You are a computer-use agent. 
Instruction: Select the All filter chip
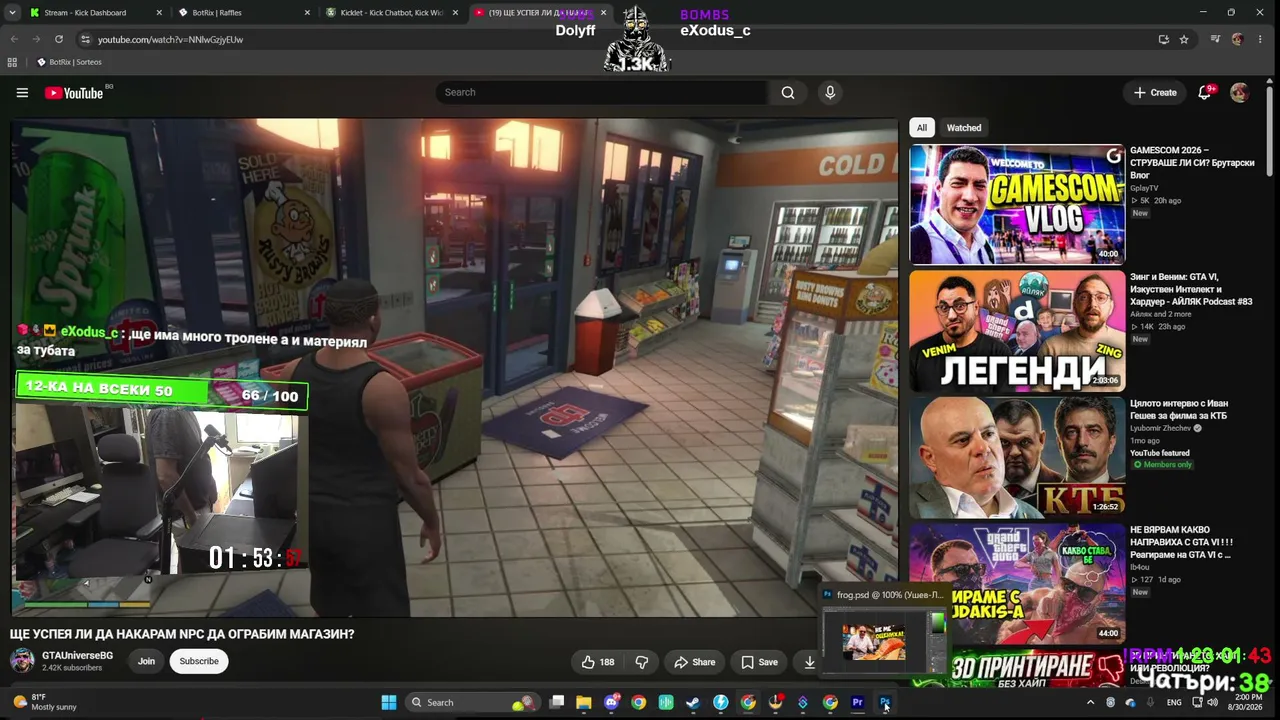click(x=922, y=128)
